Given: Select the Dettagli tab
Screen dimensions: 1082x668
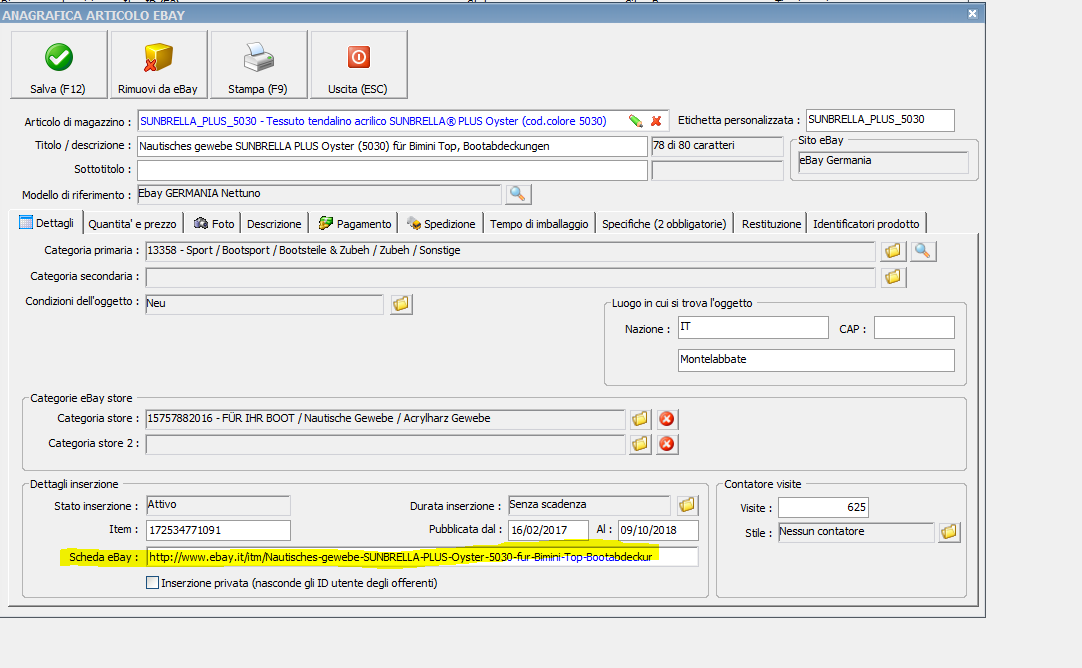Looking at the screenshot, I should pos(46,223).
